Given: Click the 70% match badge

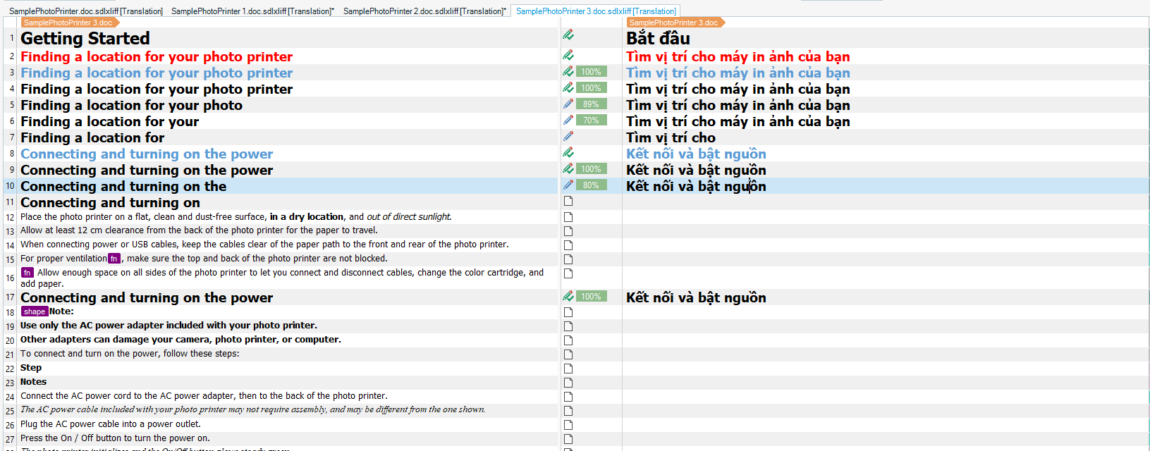Looking at the screenshot, I should click(592, 120).
